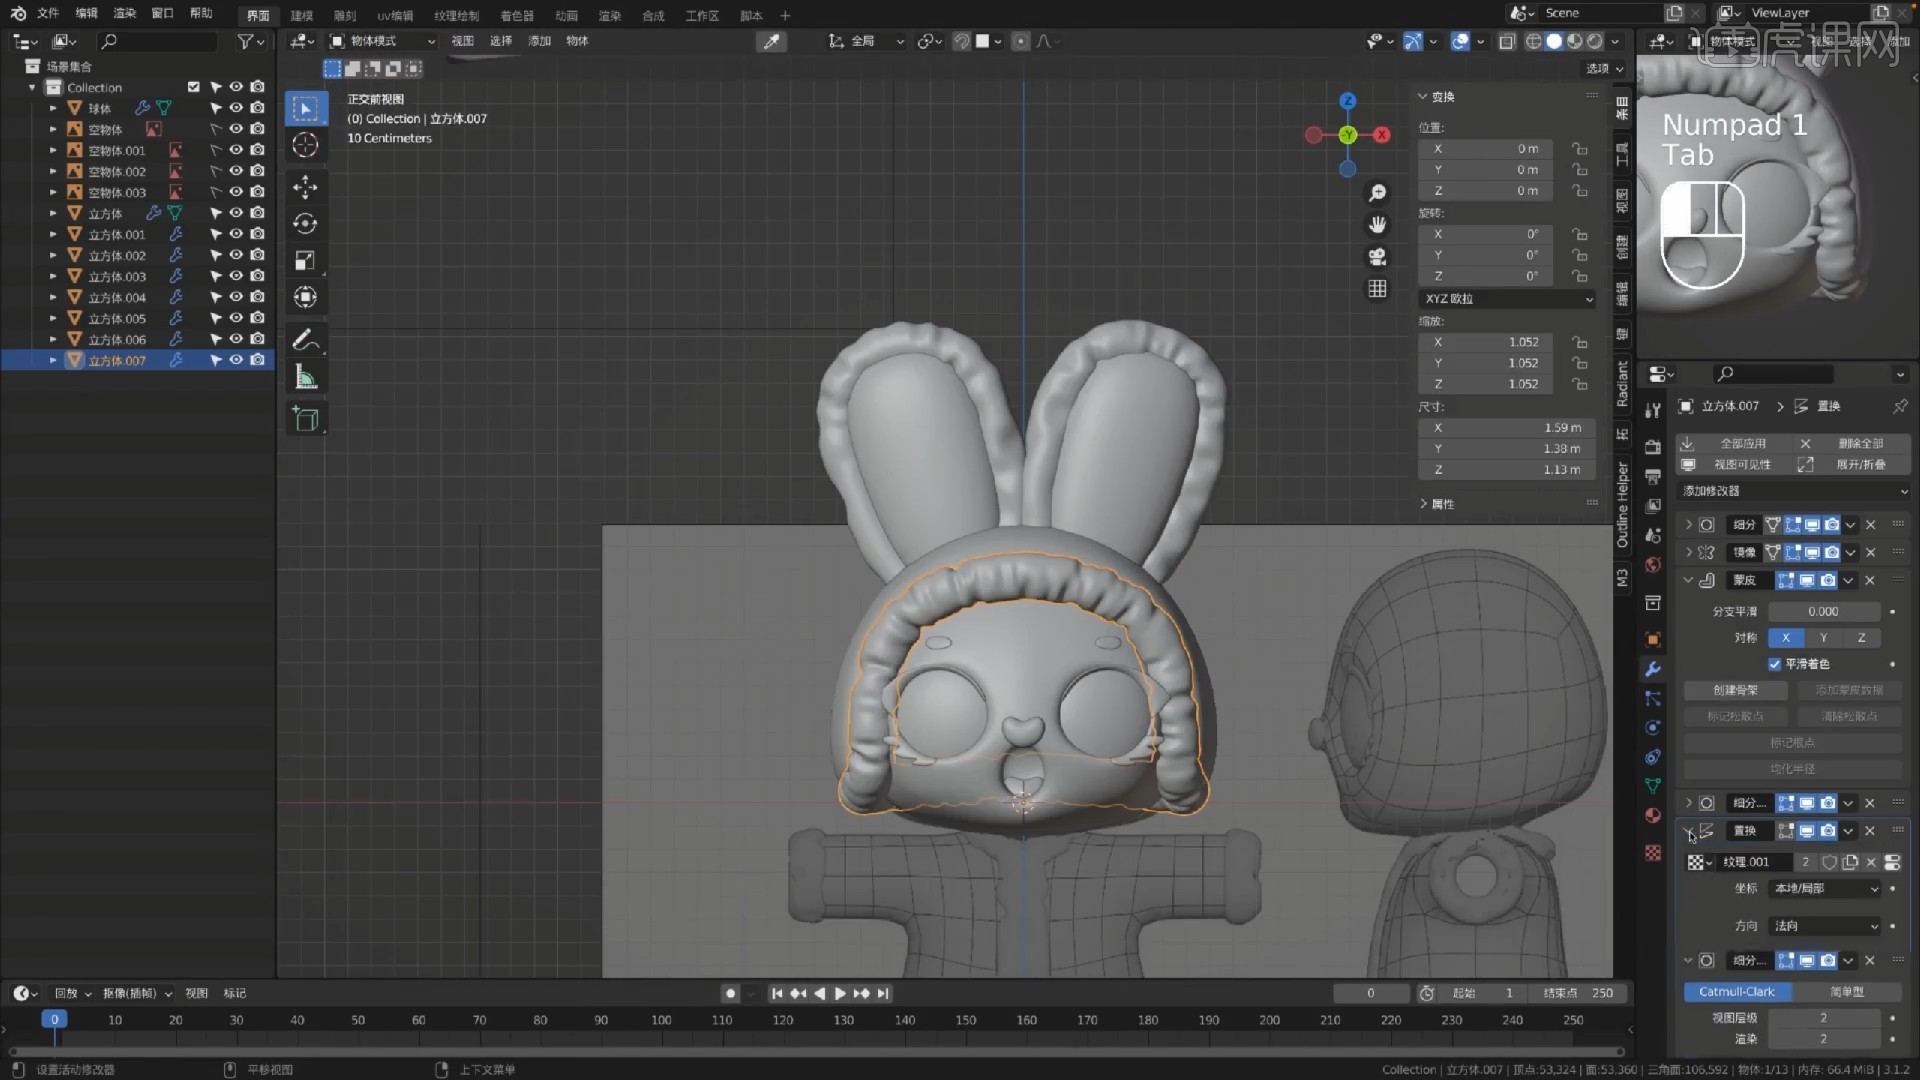Lock location X with padlock icon
Viewport: 1920px width, 1080px height.
pyautogui.click(x=1579, y=149)
